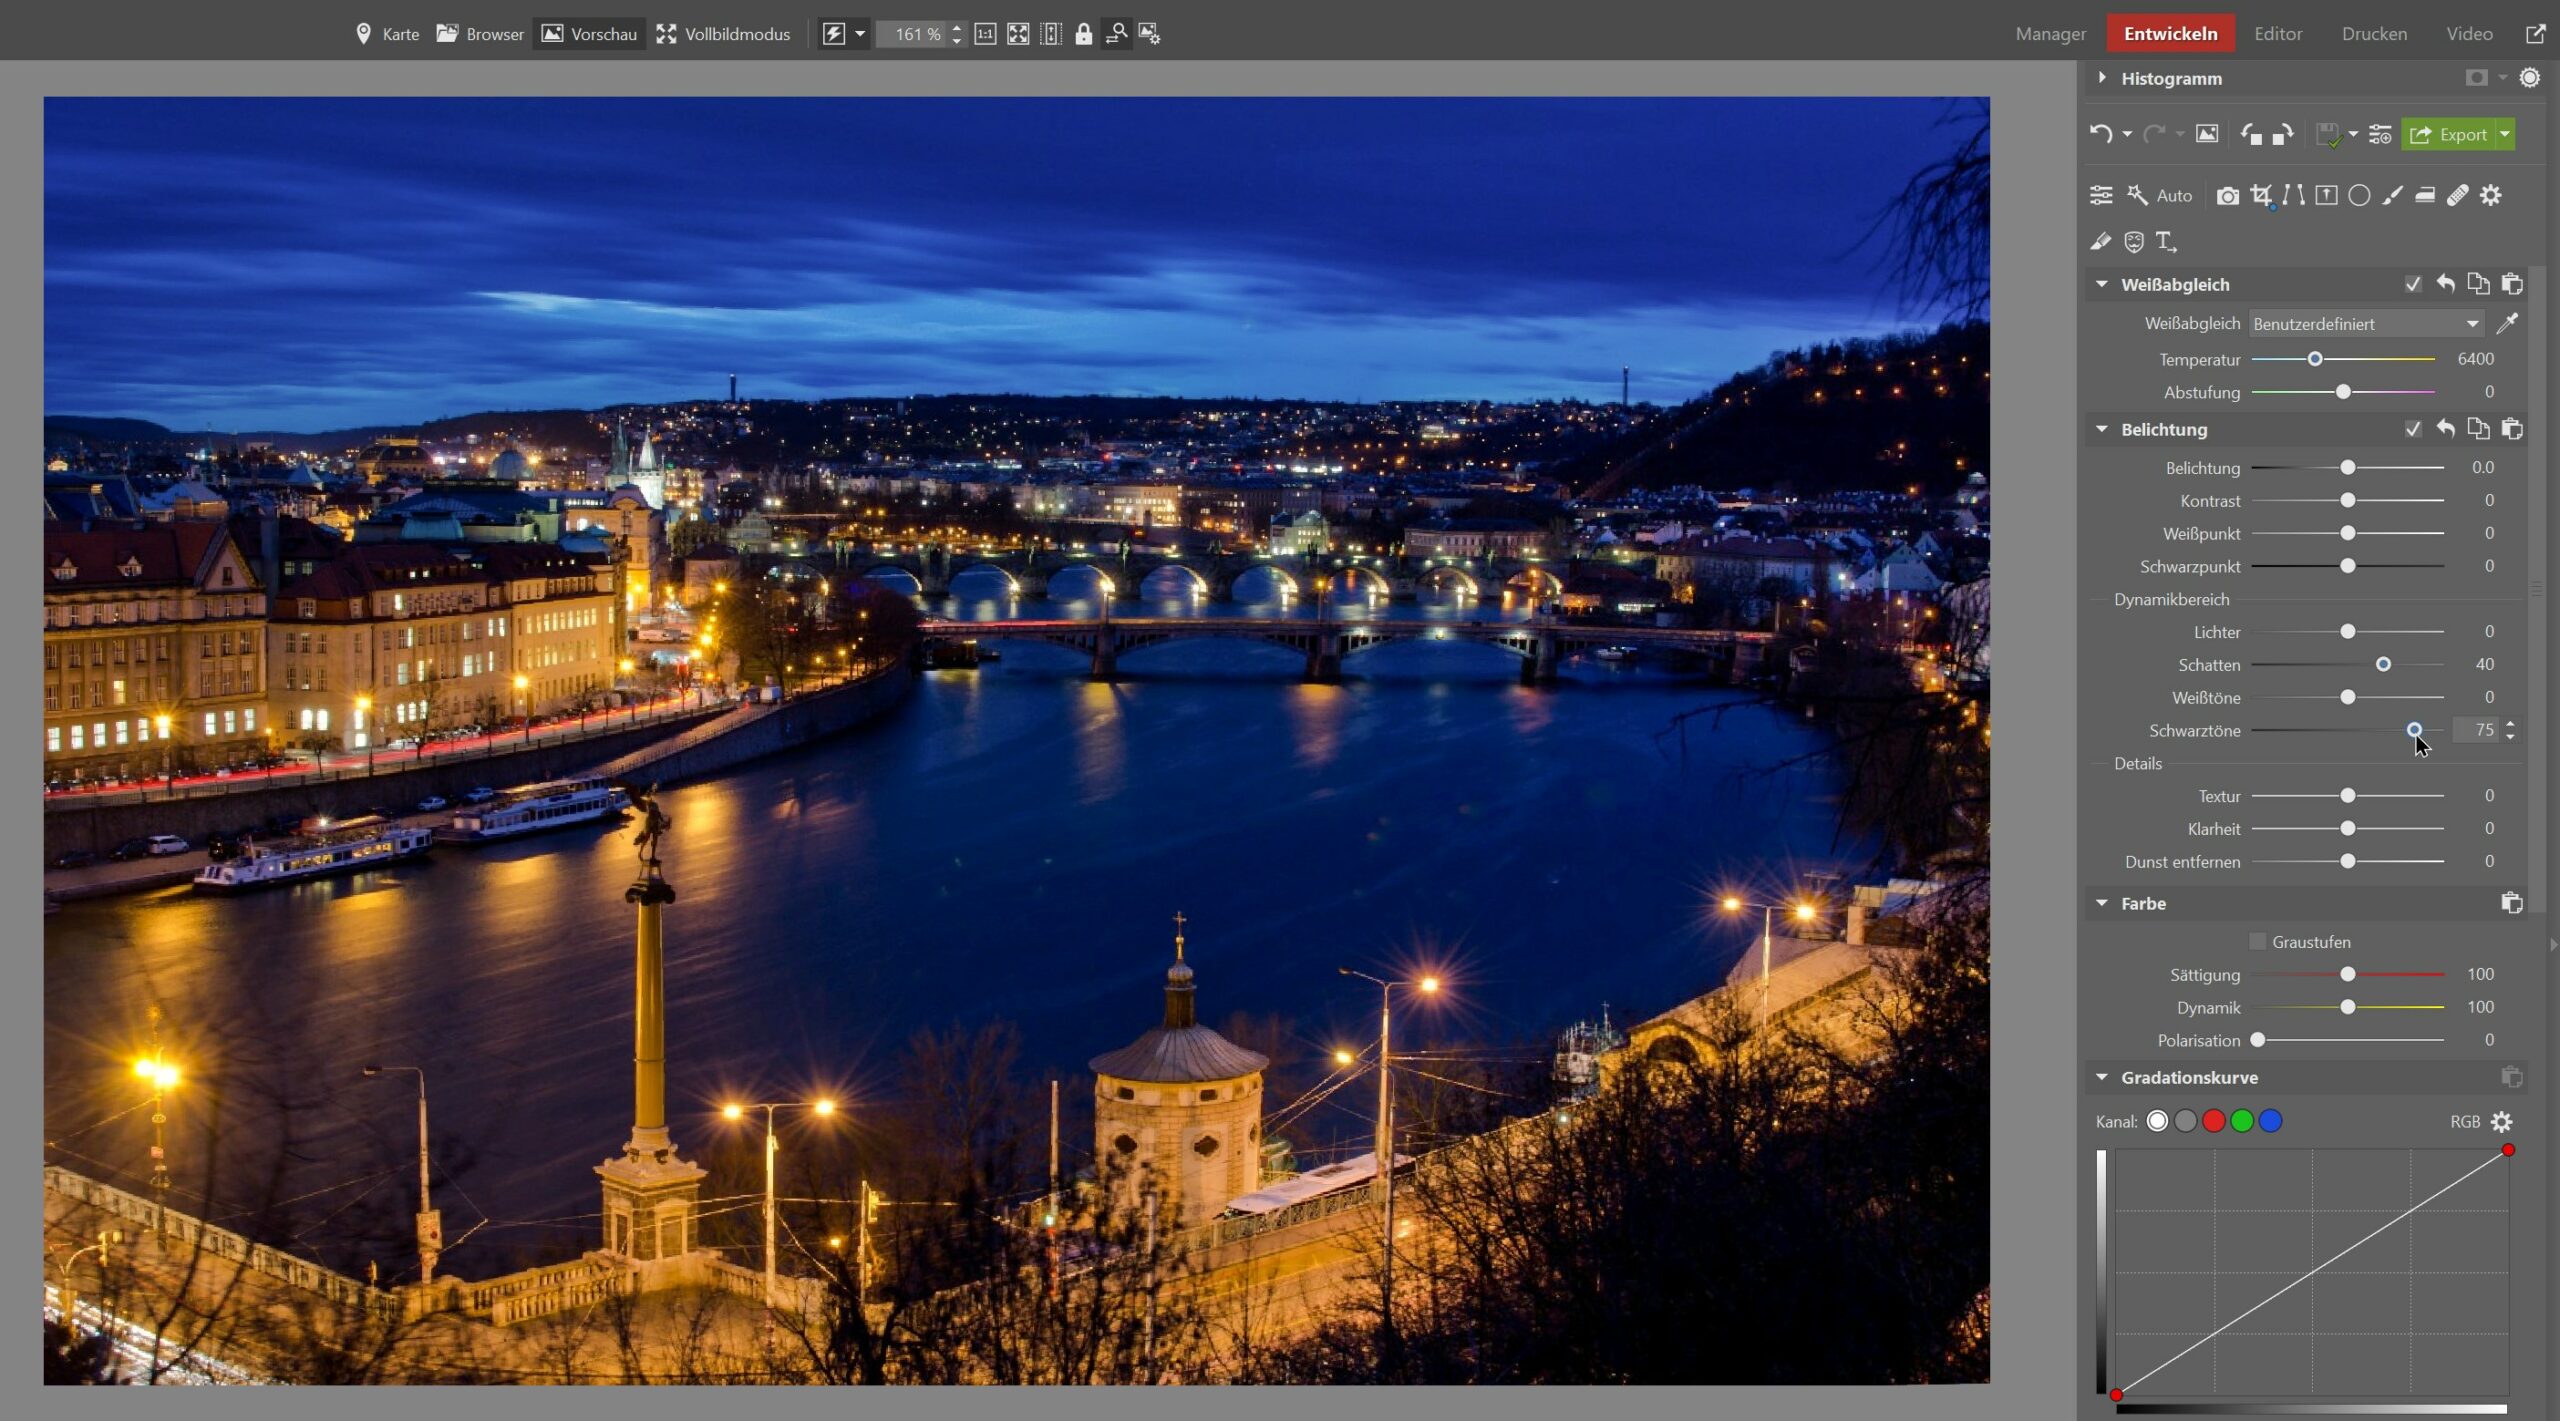2560x1421 pixels.
Task: Select the filter brush tool
Action: pyautogui.click(x=2392, y=195)
